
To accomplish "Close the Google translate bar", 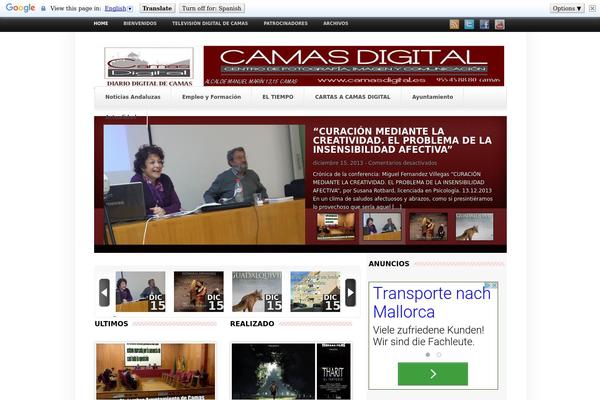I will click(592, 8).
